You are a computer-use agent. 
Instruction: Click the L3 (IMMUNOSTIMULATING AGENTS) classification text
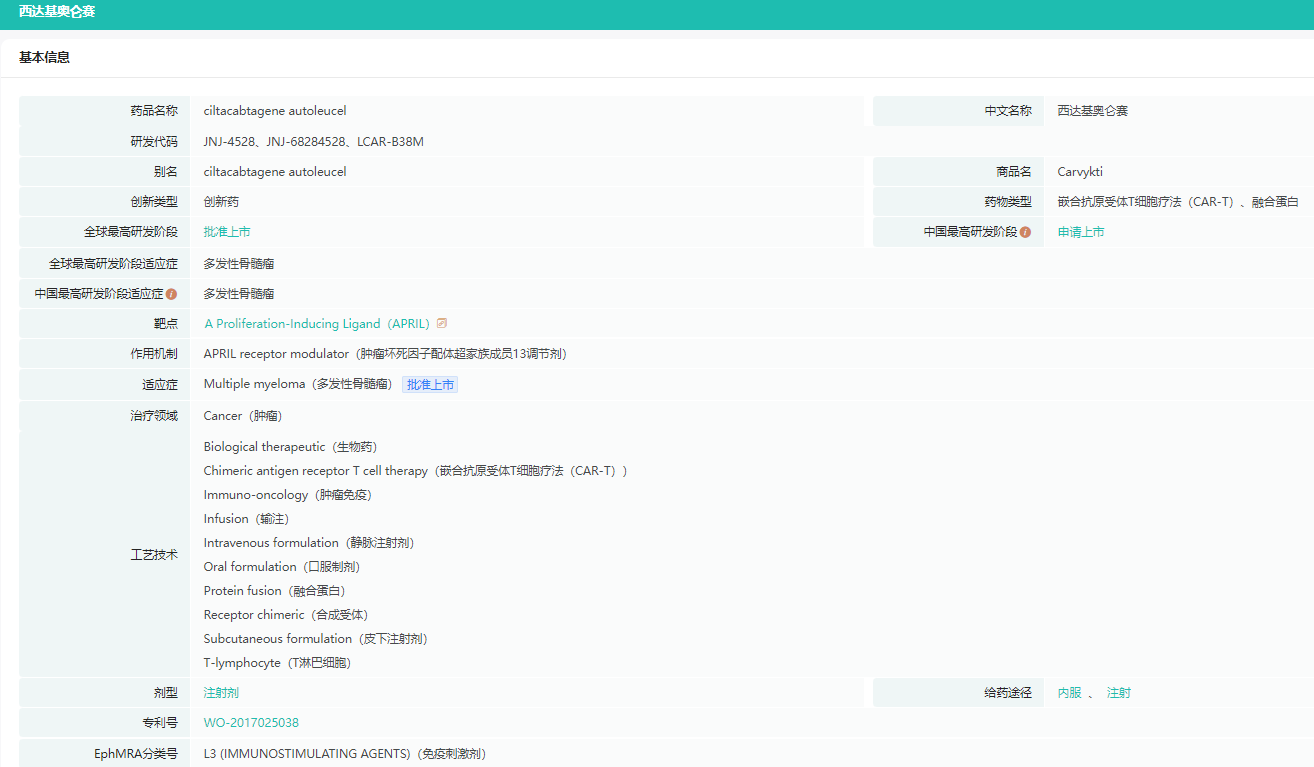tap(345, 754)
